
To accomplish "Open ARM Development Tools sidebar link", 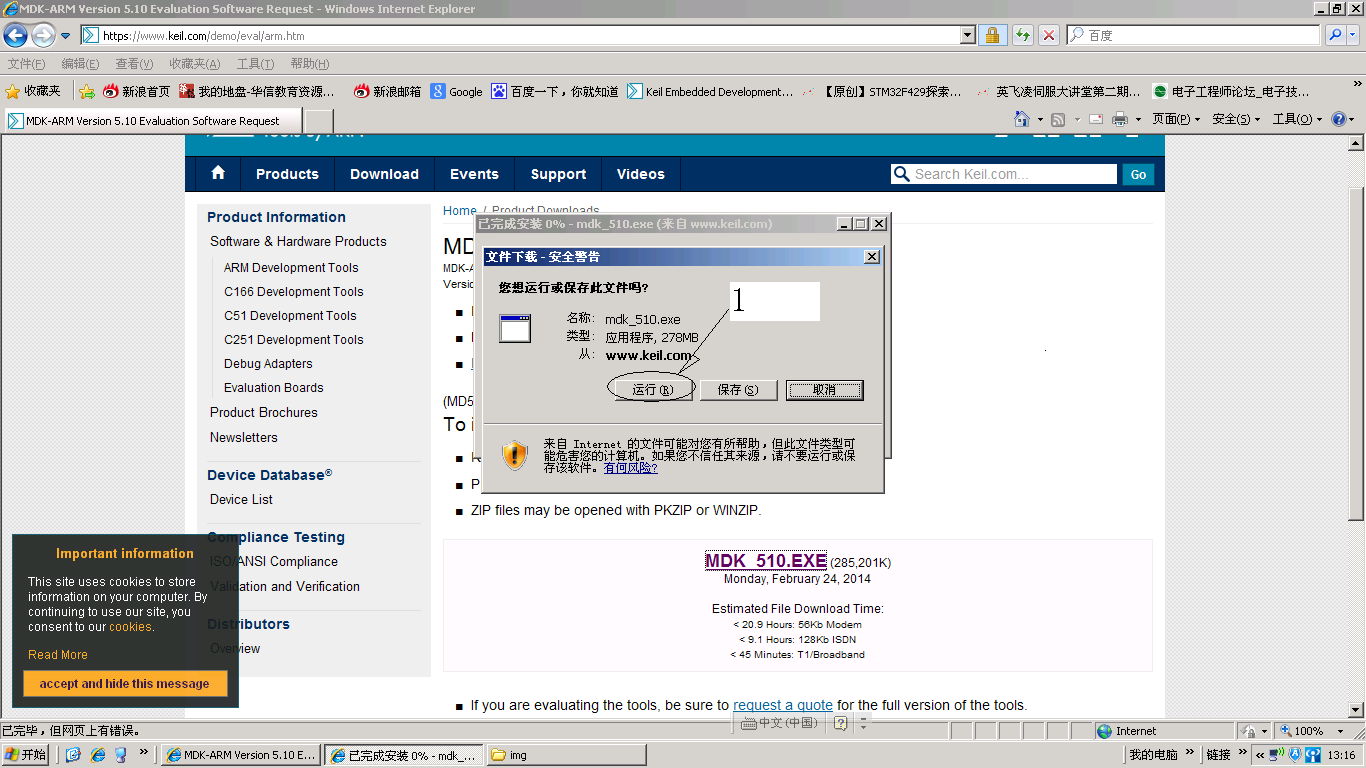I will coord(291,268).
